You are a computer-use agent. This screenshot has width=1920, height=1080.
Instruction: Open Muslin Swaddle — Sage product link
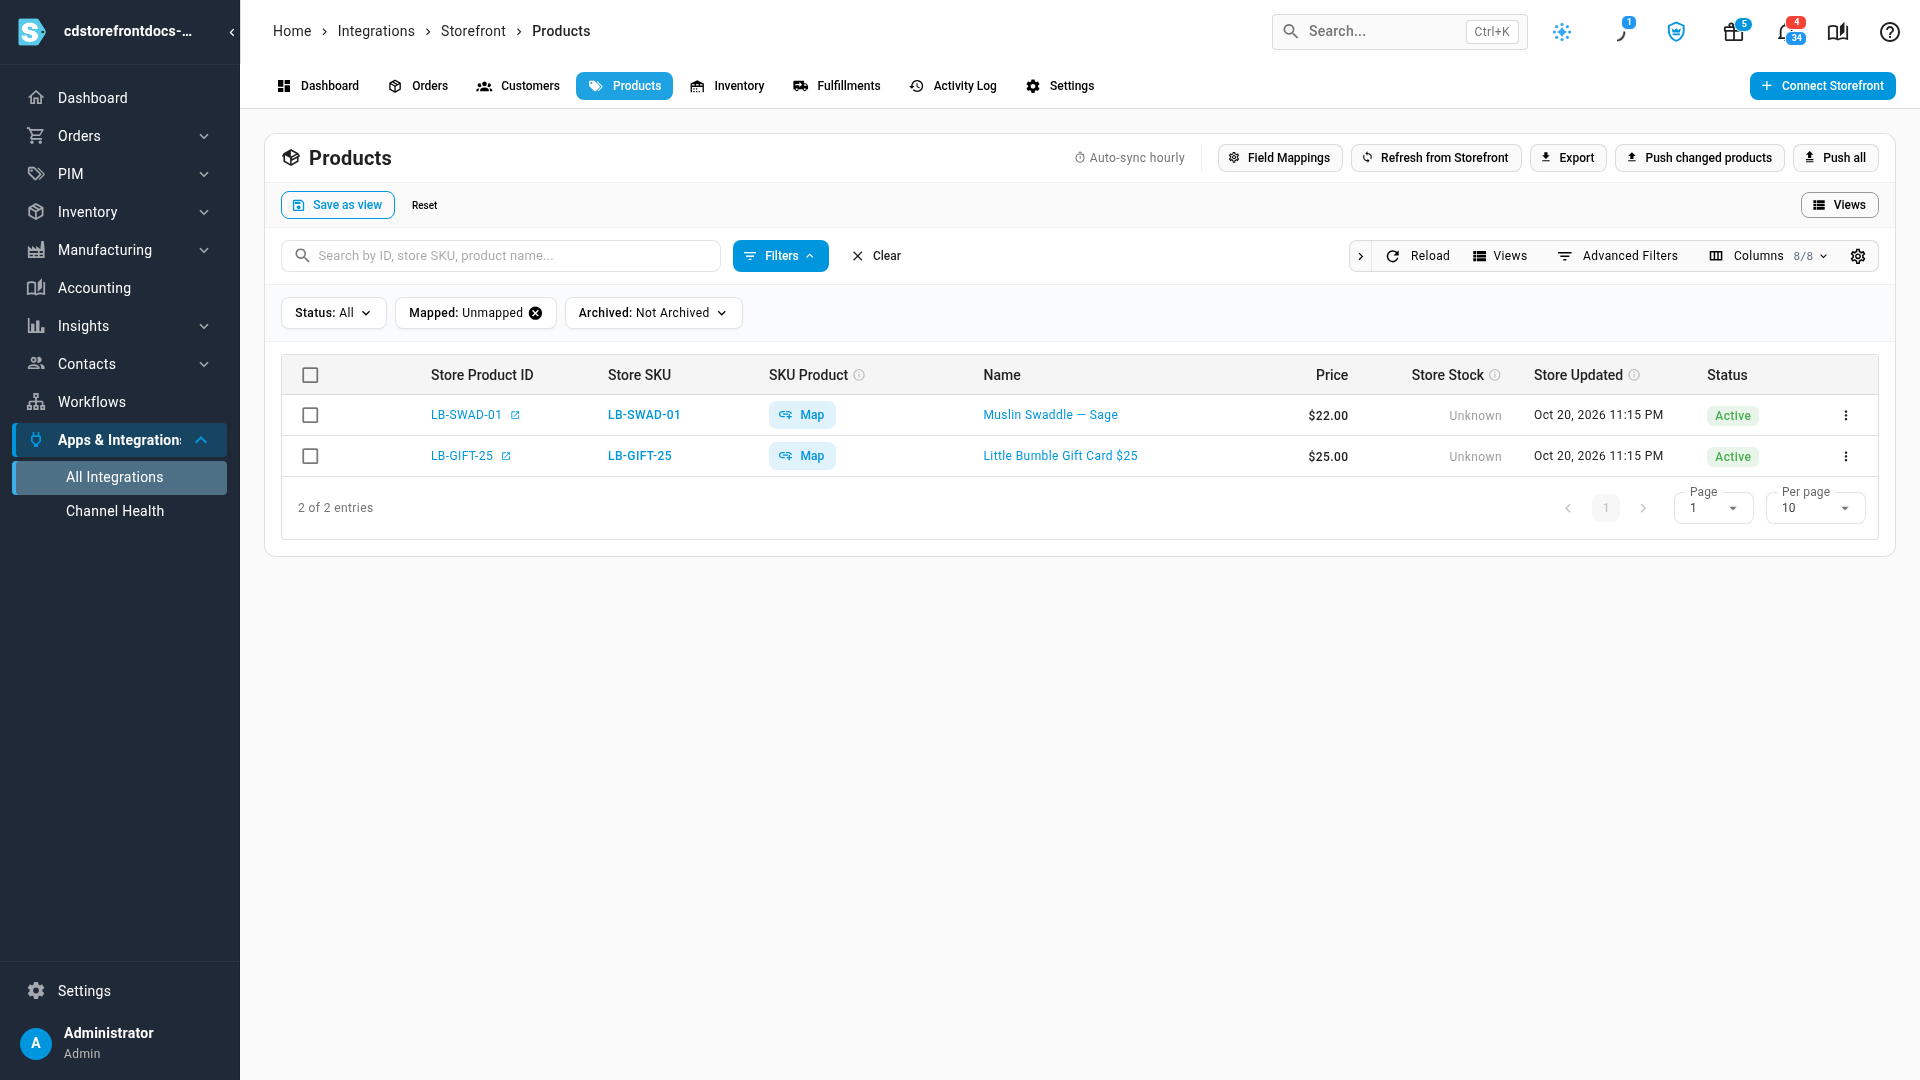click(x=1050, y=415)
